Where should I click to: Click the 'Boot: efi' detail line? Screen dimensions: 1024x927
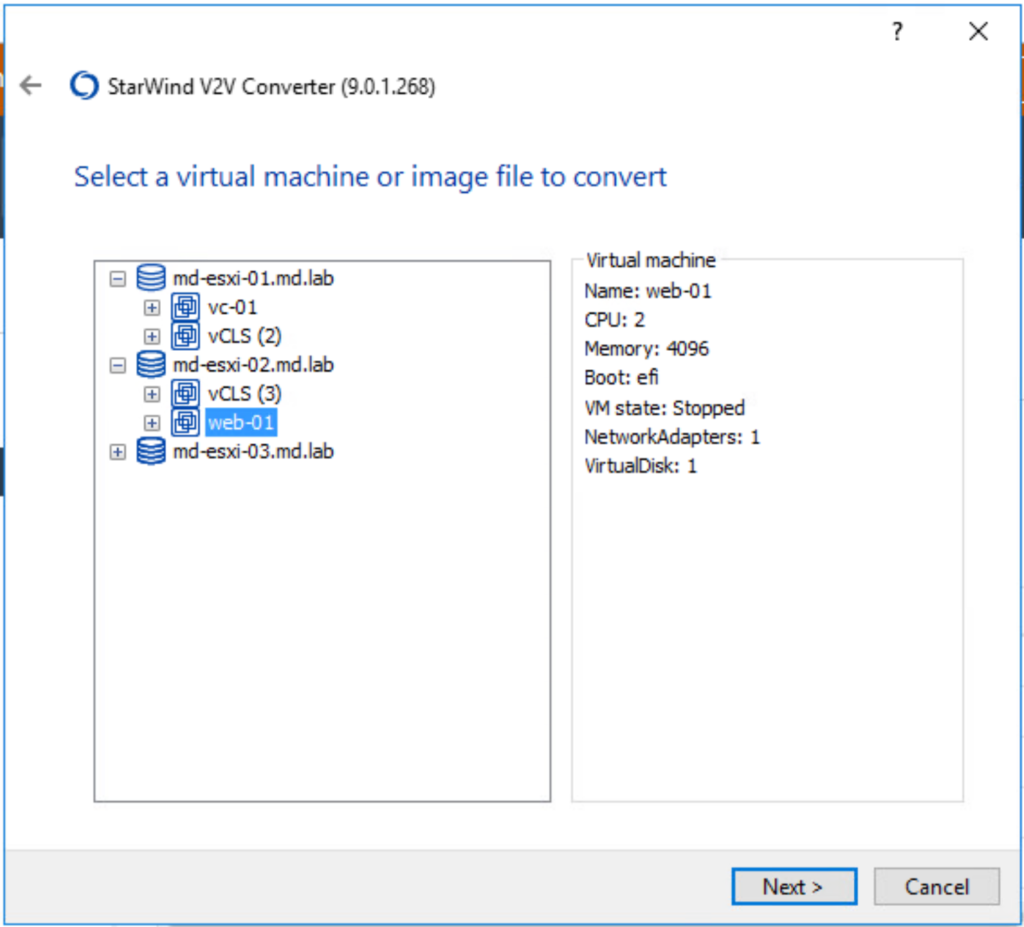tap(621, 377)
